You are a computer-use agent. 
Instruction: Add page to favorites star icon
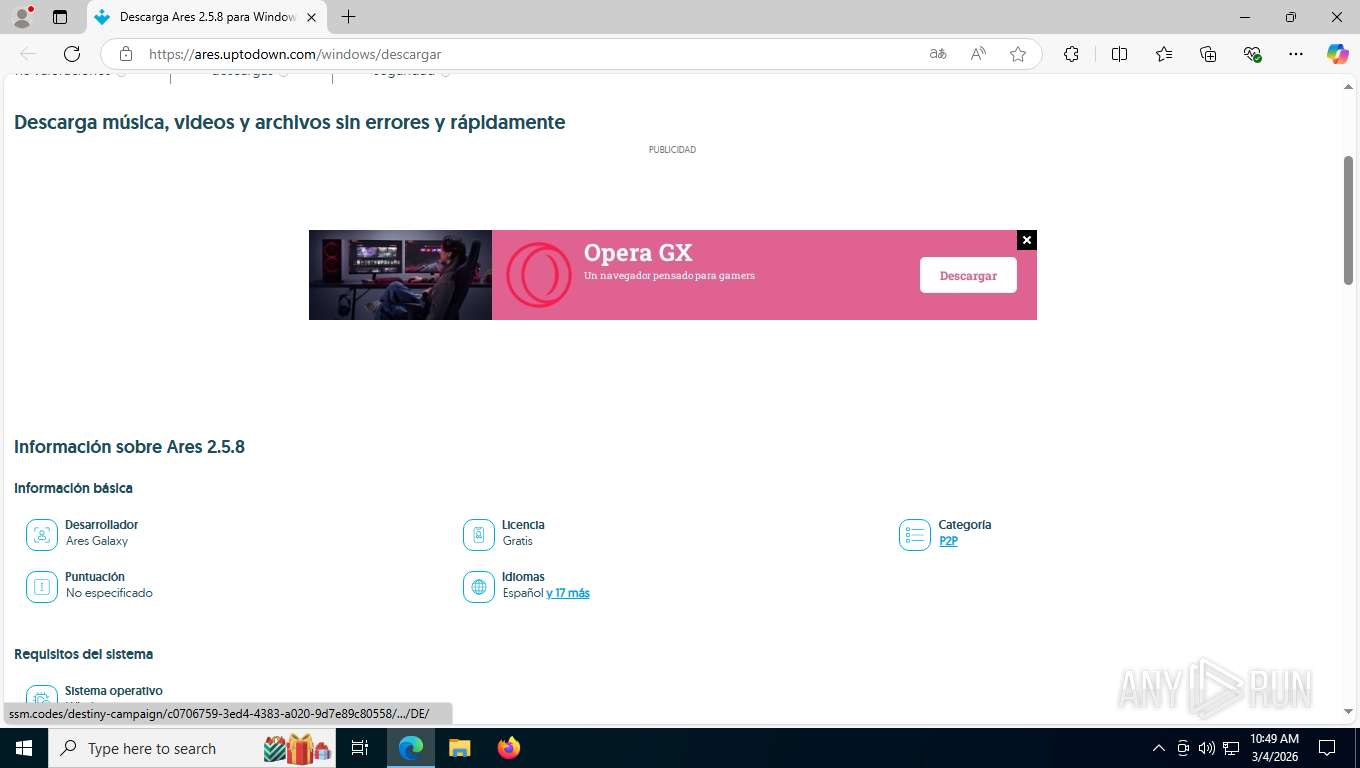tap(1018, 54)
